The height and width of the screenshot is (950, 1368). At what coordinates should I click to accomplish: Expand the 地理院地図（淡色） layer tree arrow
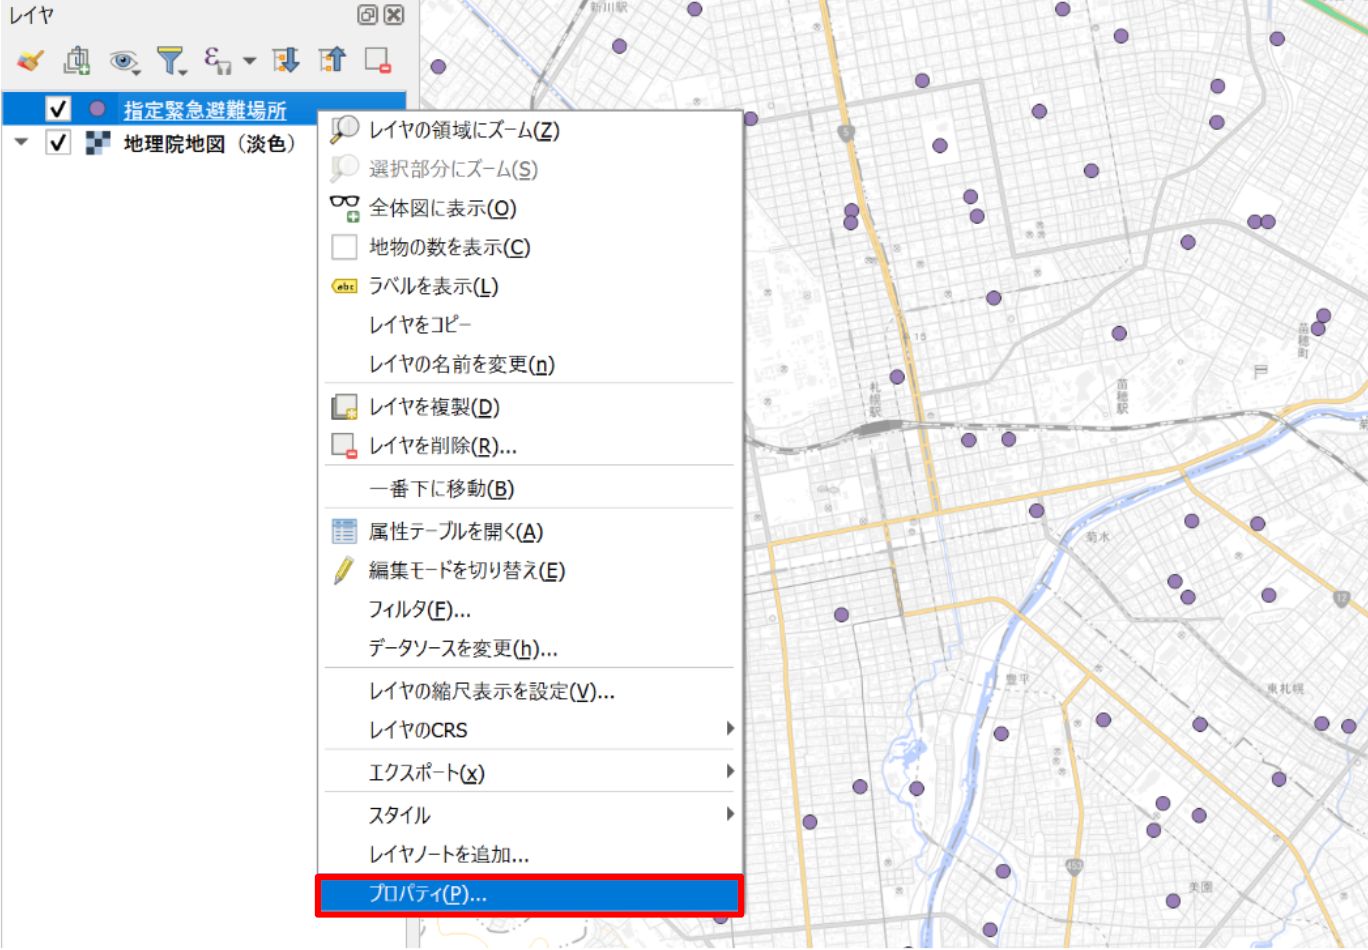[21, 143]
